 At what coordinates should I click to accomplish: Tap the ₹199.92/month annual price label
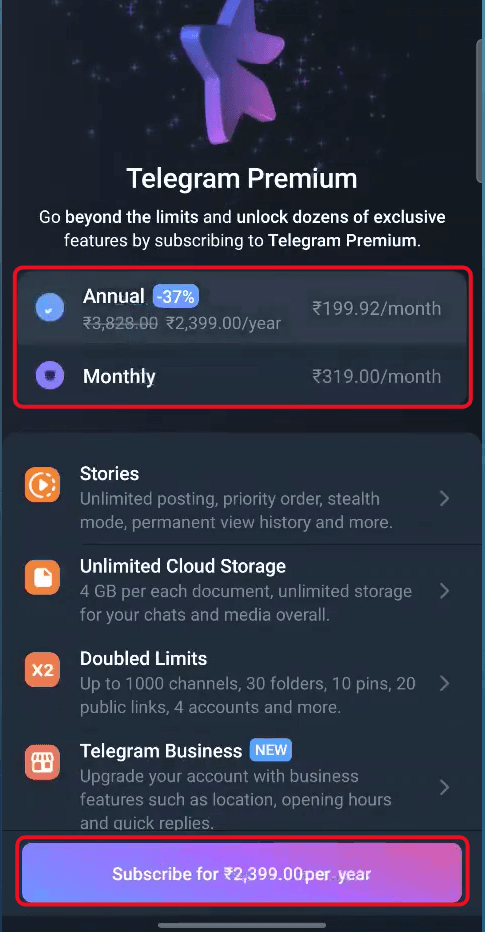tap(377, 308)
